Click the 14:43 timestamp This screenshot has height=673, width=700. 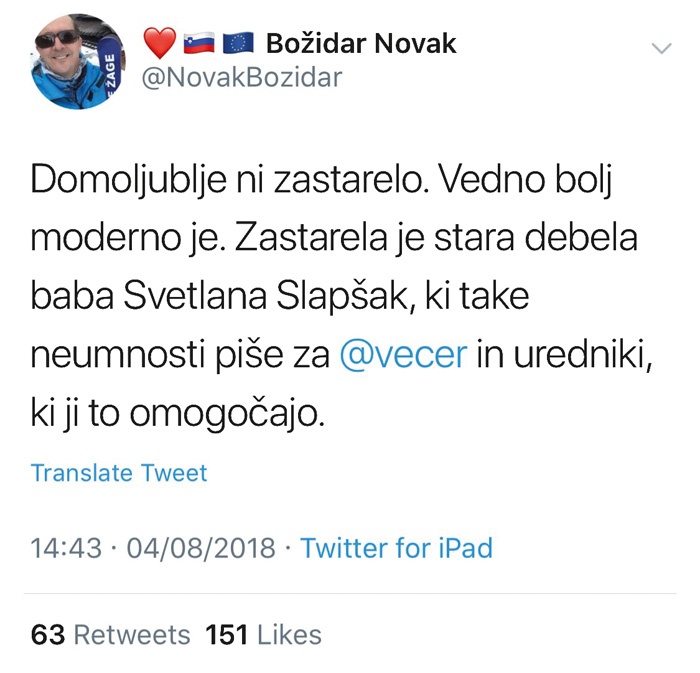click(67, 548)
